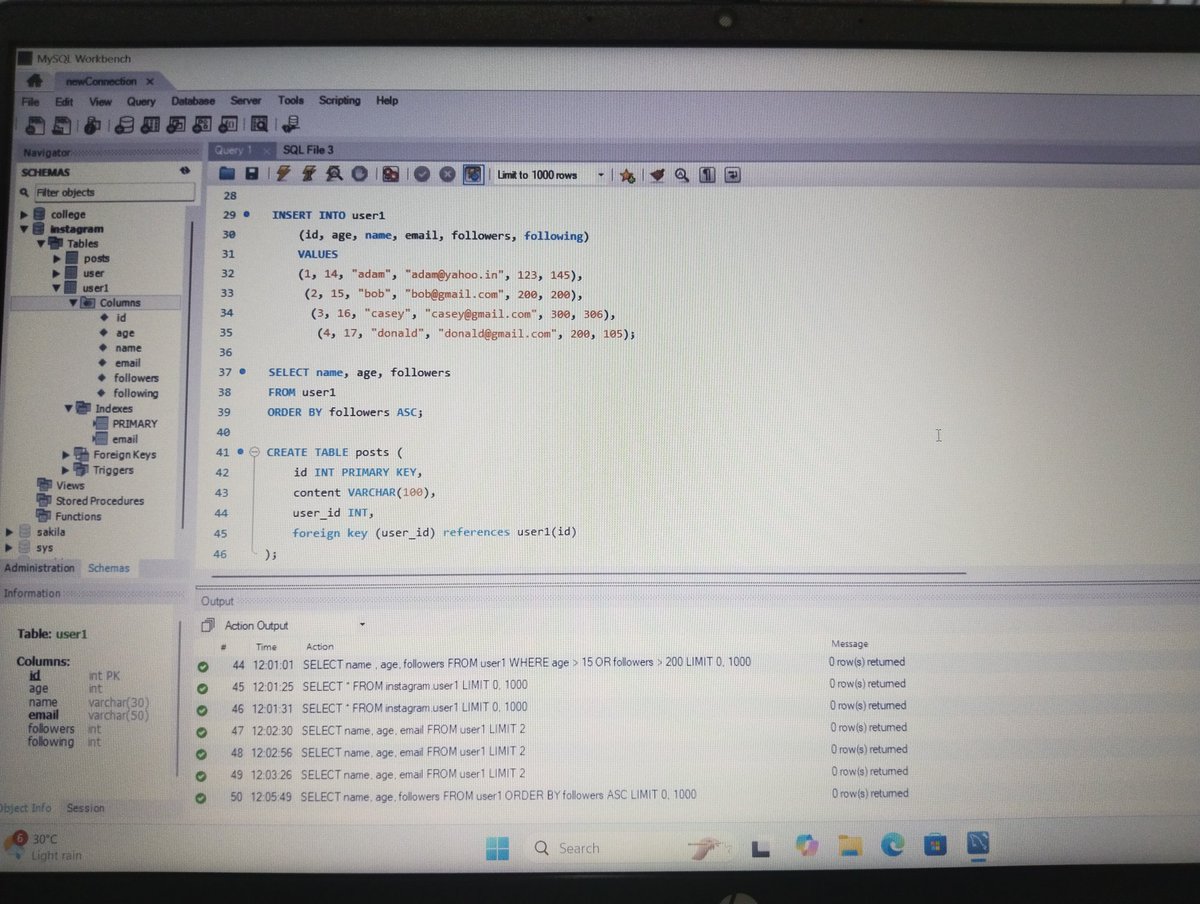Toggle word wrapping in the editor
This screenshot has height=904, width=1200.
pos(732,175)
